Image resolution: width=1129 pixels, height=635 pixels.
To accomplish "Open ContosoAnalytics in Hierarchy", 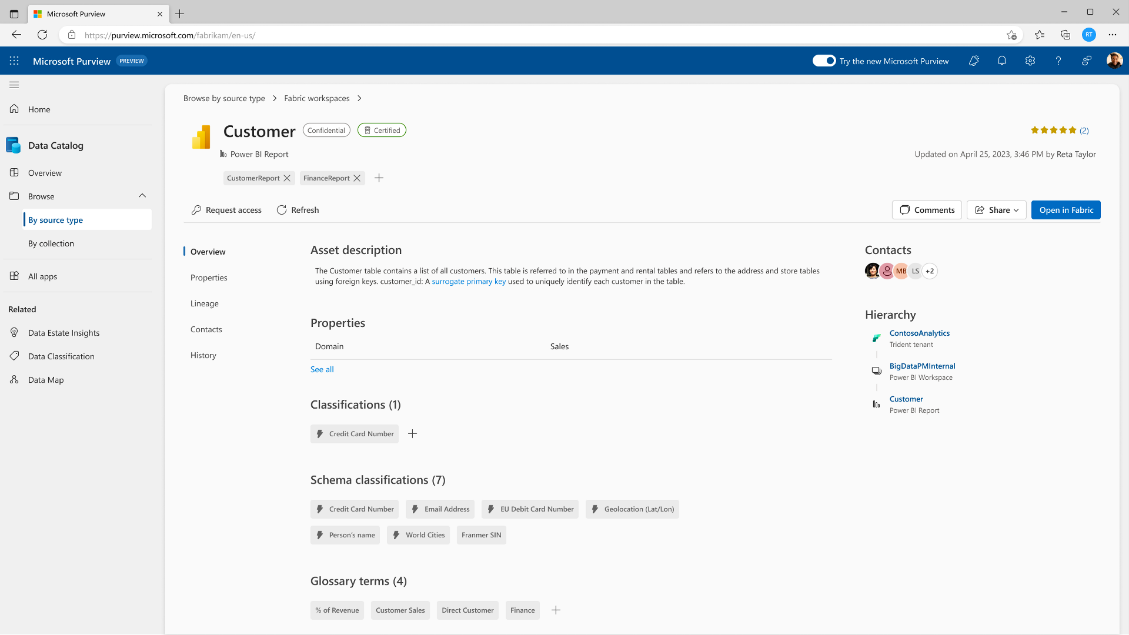I will [919, 333].
